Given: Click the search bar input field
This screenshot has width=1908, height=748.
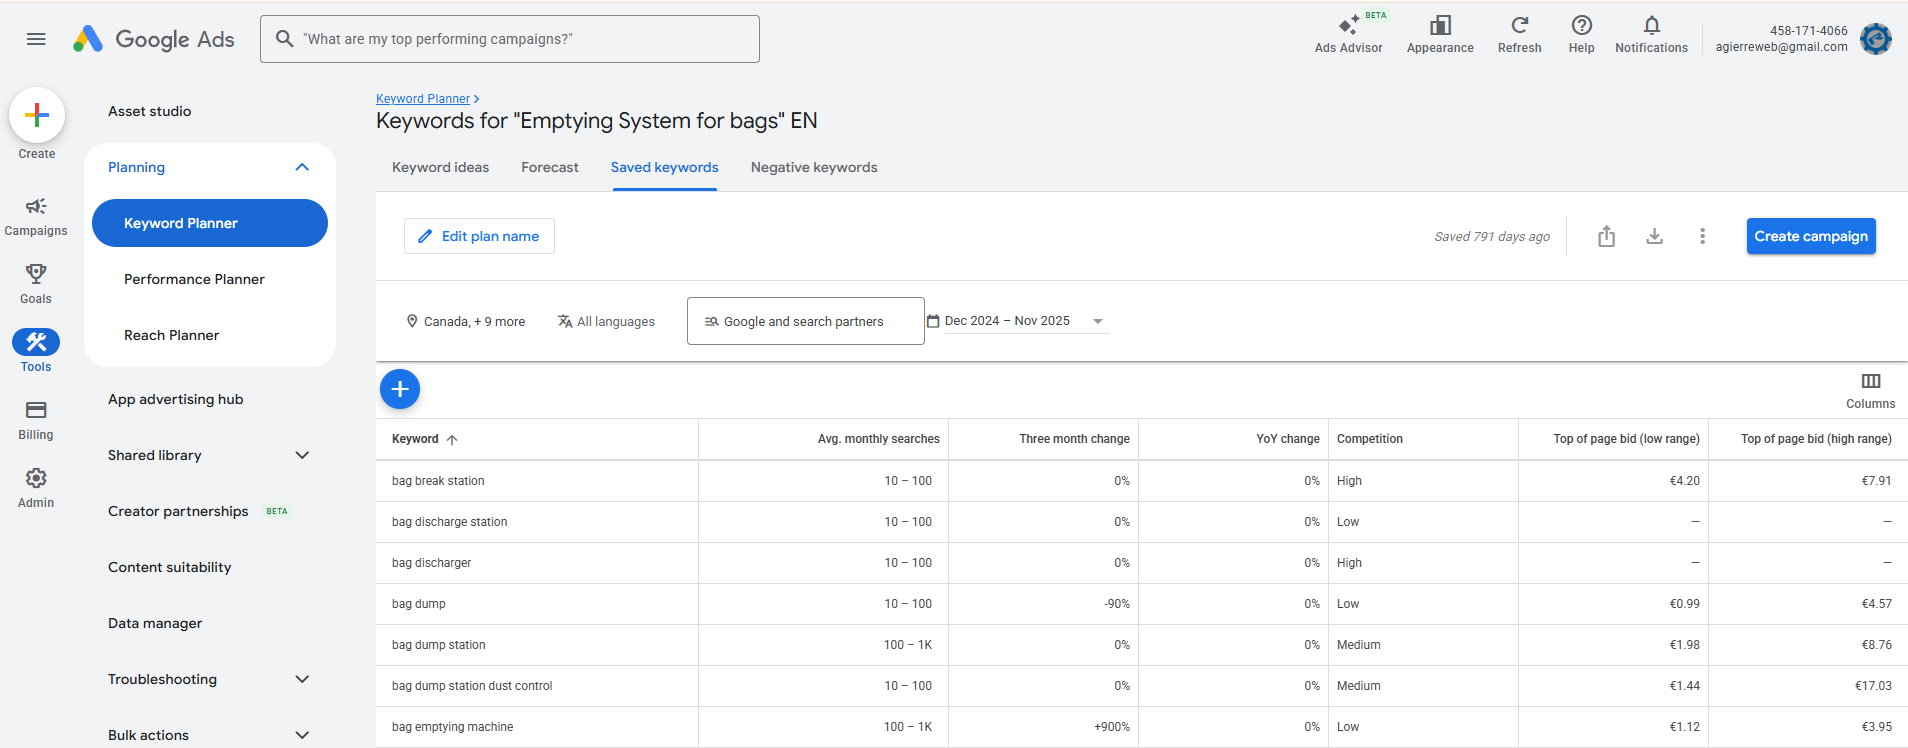Looking at the screenshot, I should click(520, 39).
